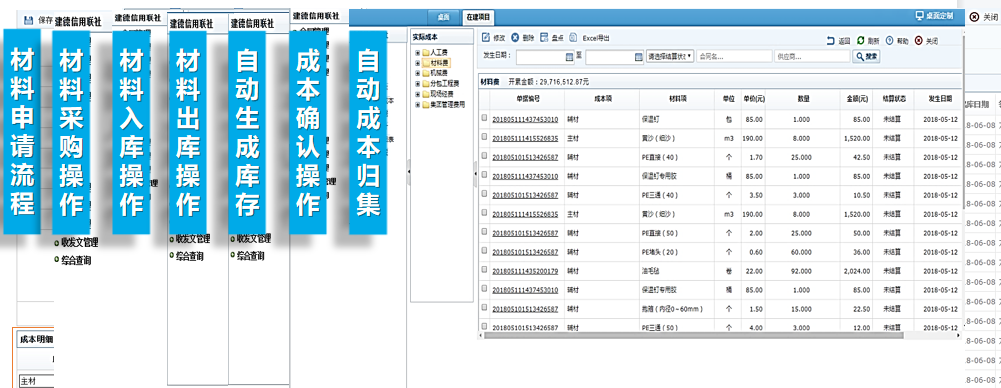Screen dimensions: 1001x388
Task: Check the PE三通（40） row checkbox
Action: tap(485, 194)
